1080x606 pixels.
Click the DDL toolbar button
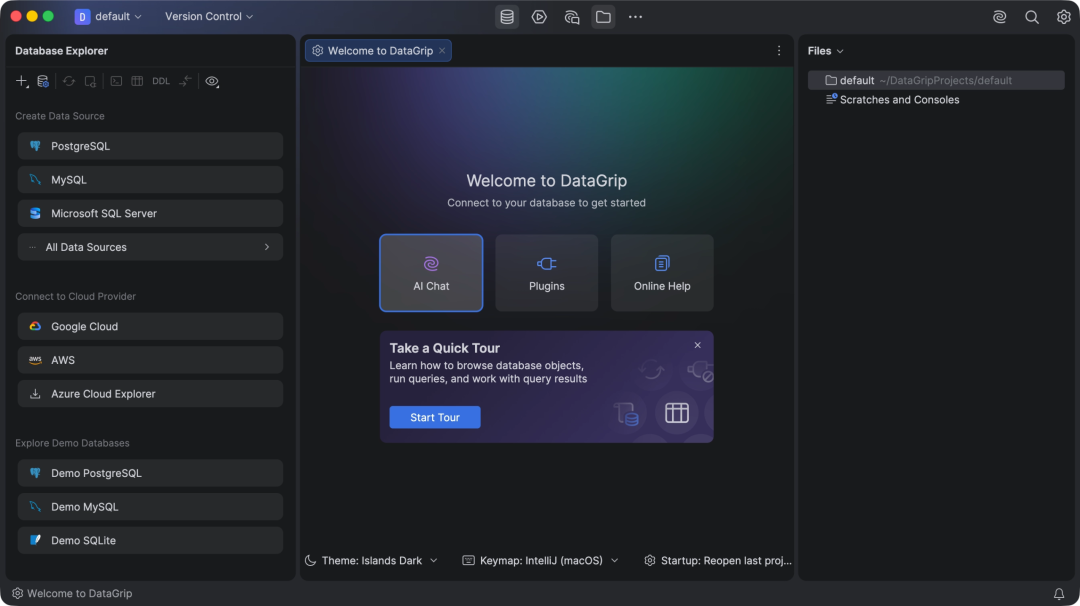click(161, 81)
